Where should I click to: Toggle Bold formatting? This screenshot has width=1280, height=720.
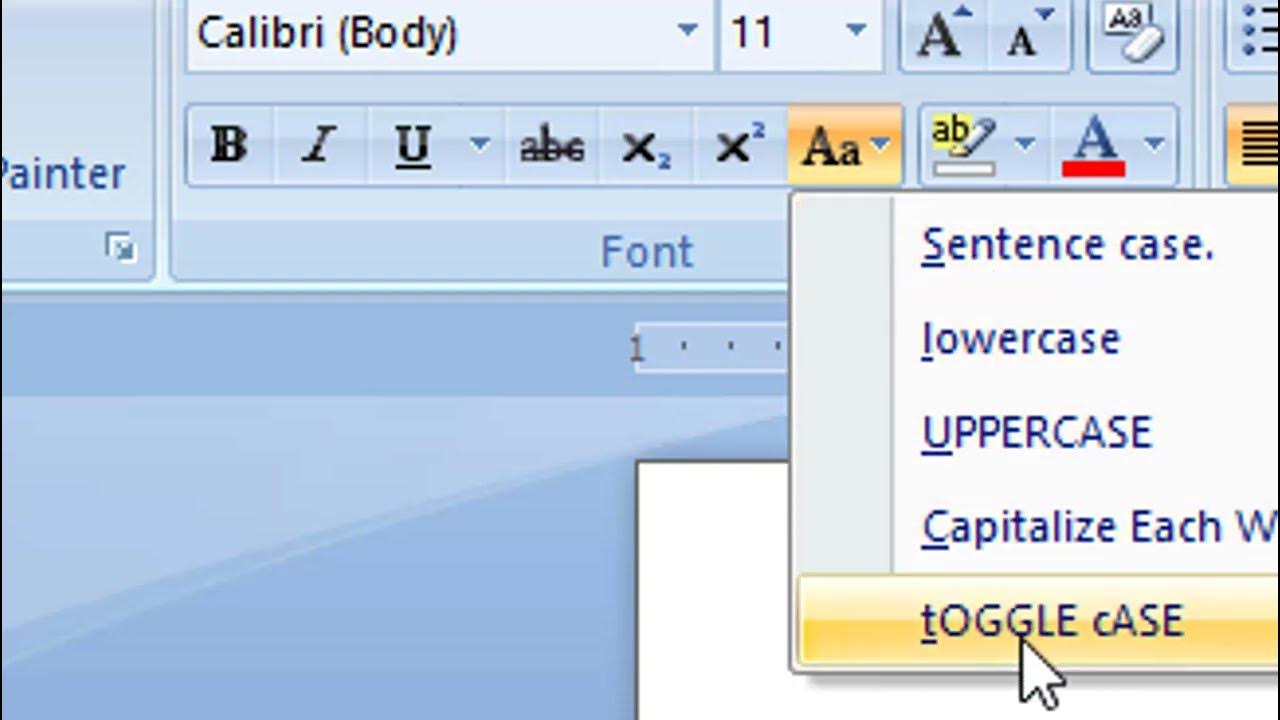229,147
